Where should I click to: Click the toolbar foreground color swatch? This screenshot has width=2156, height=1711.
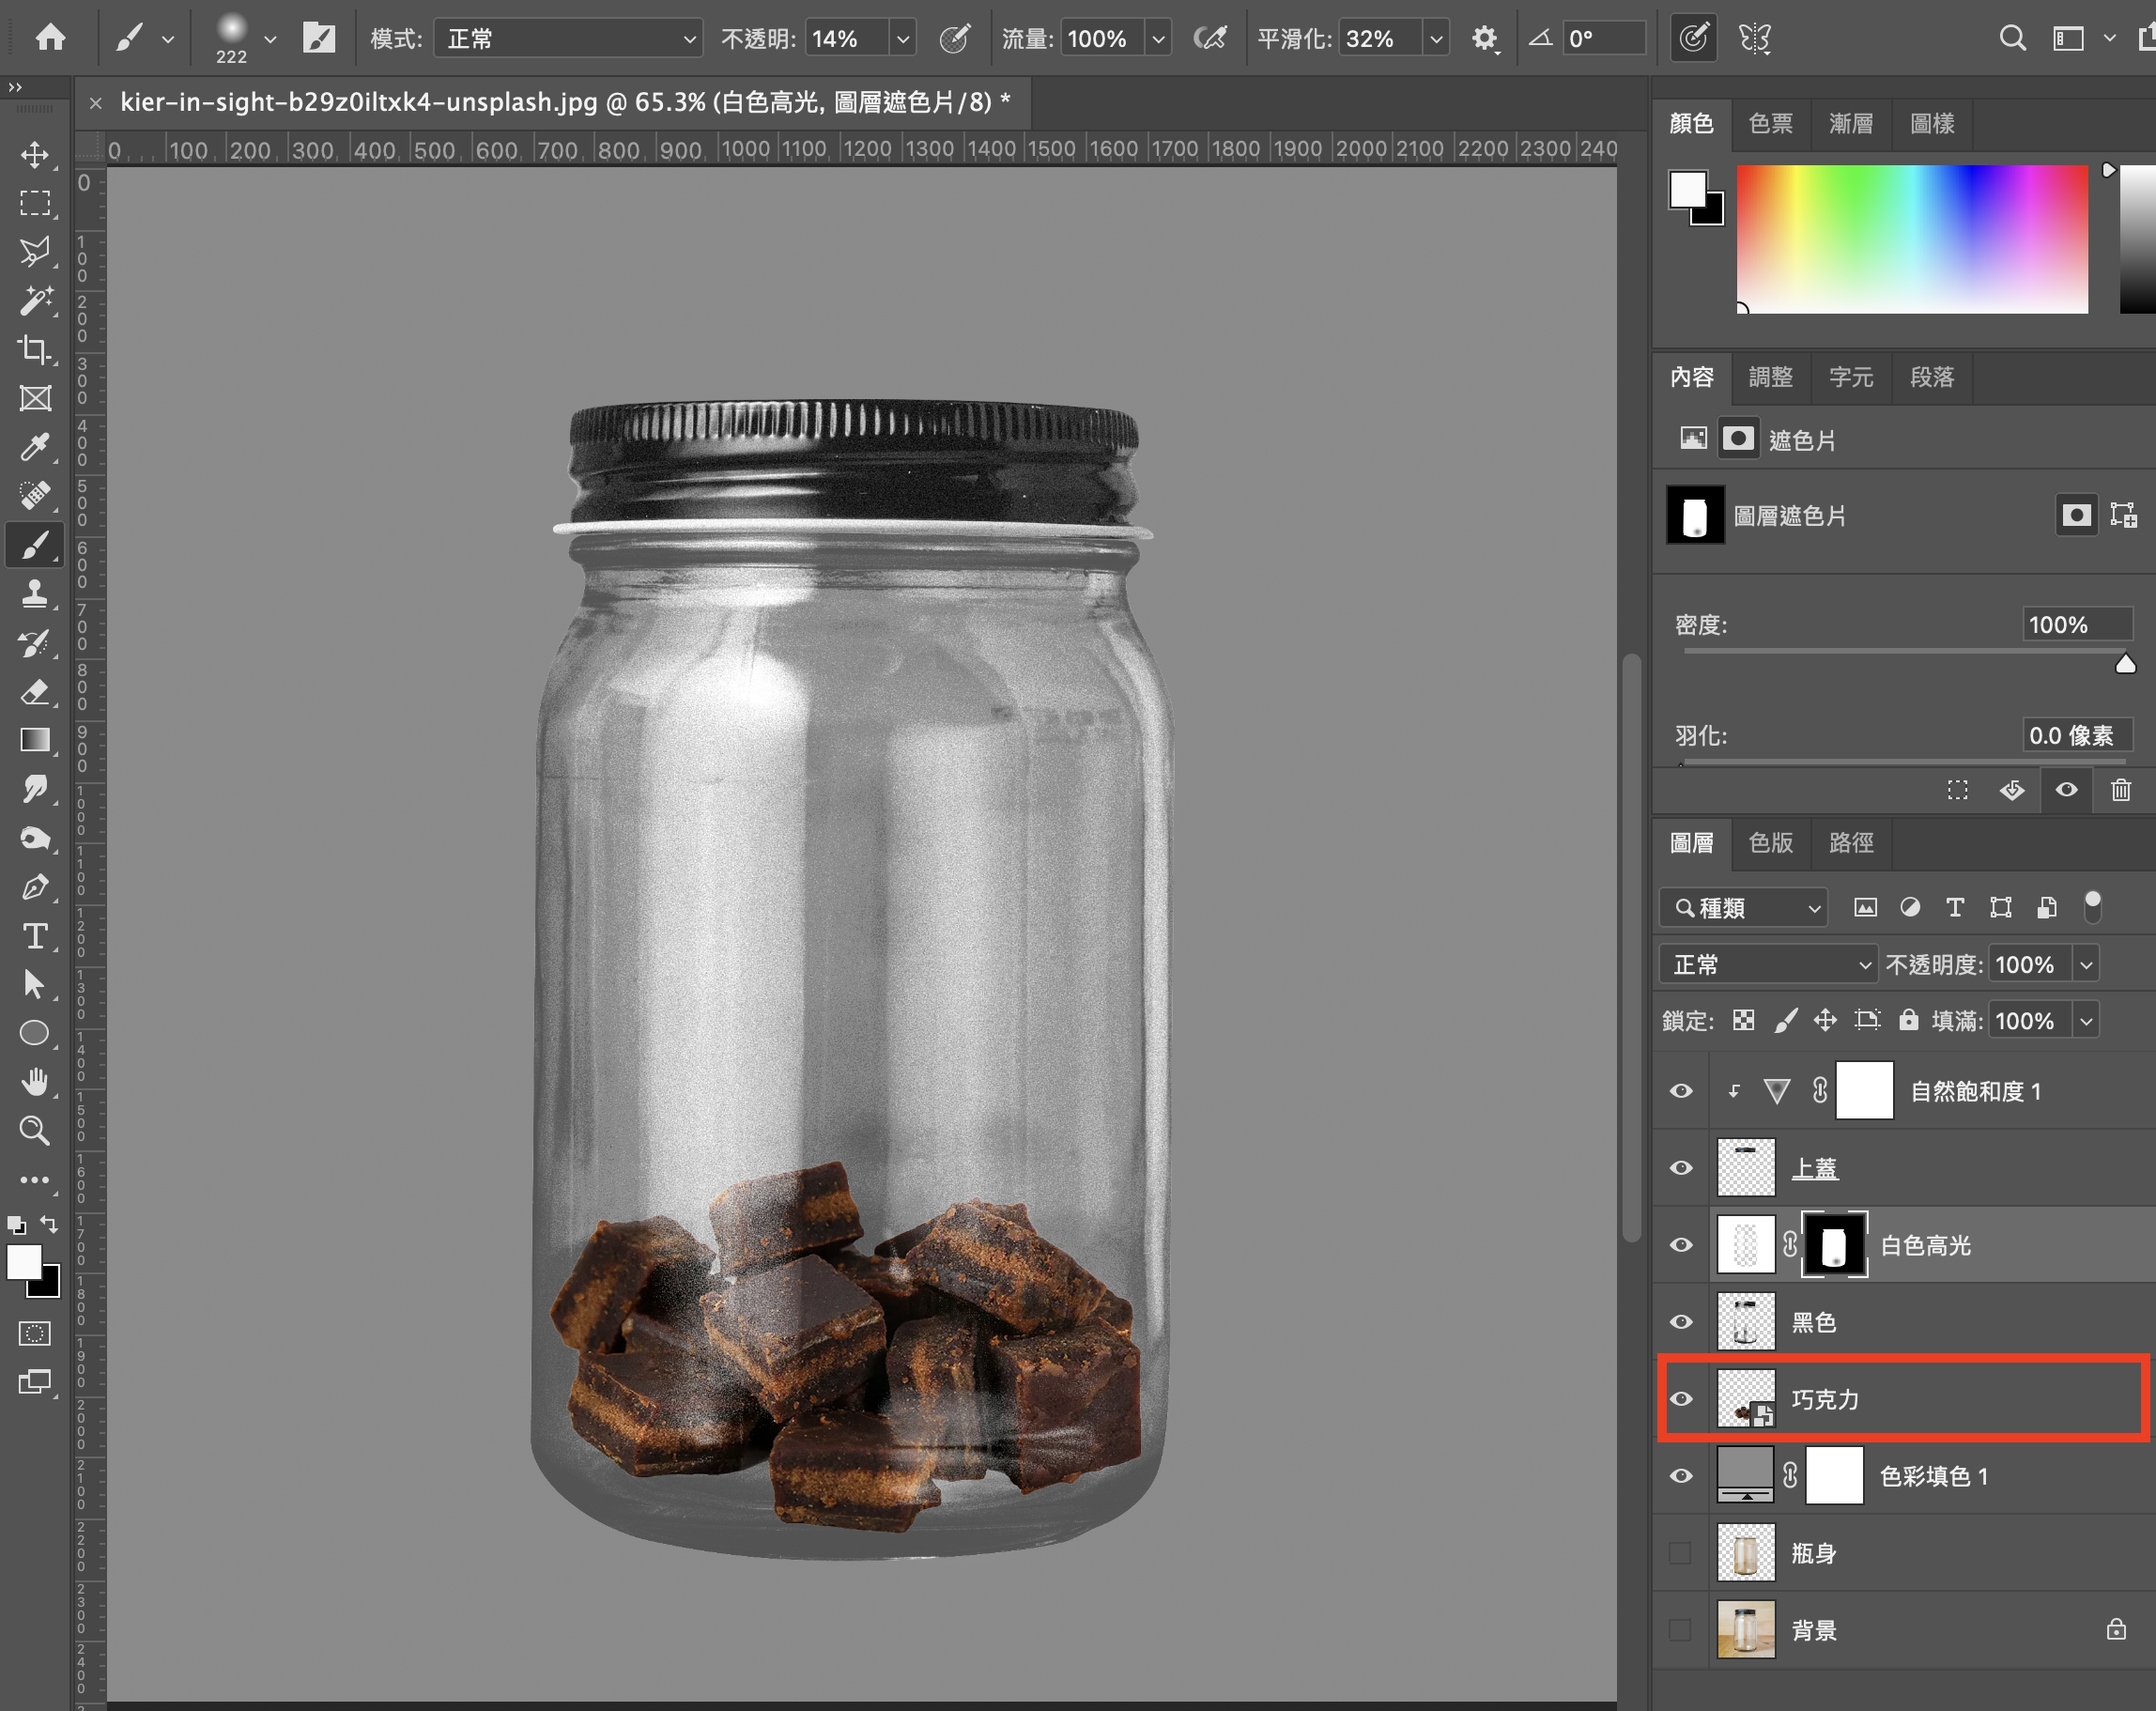25,1263
